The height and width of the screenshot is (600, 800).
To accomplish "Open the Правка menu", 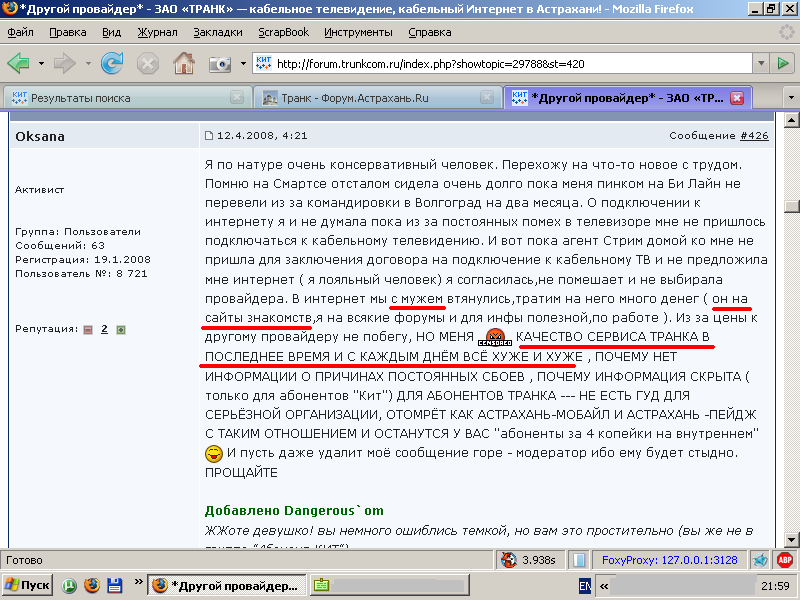I will [x=68, y=32].
